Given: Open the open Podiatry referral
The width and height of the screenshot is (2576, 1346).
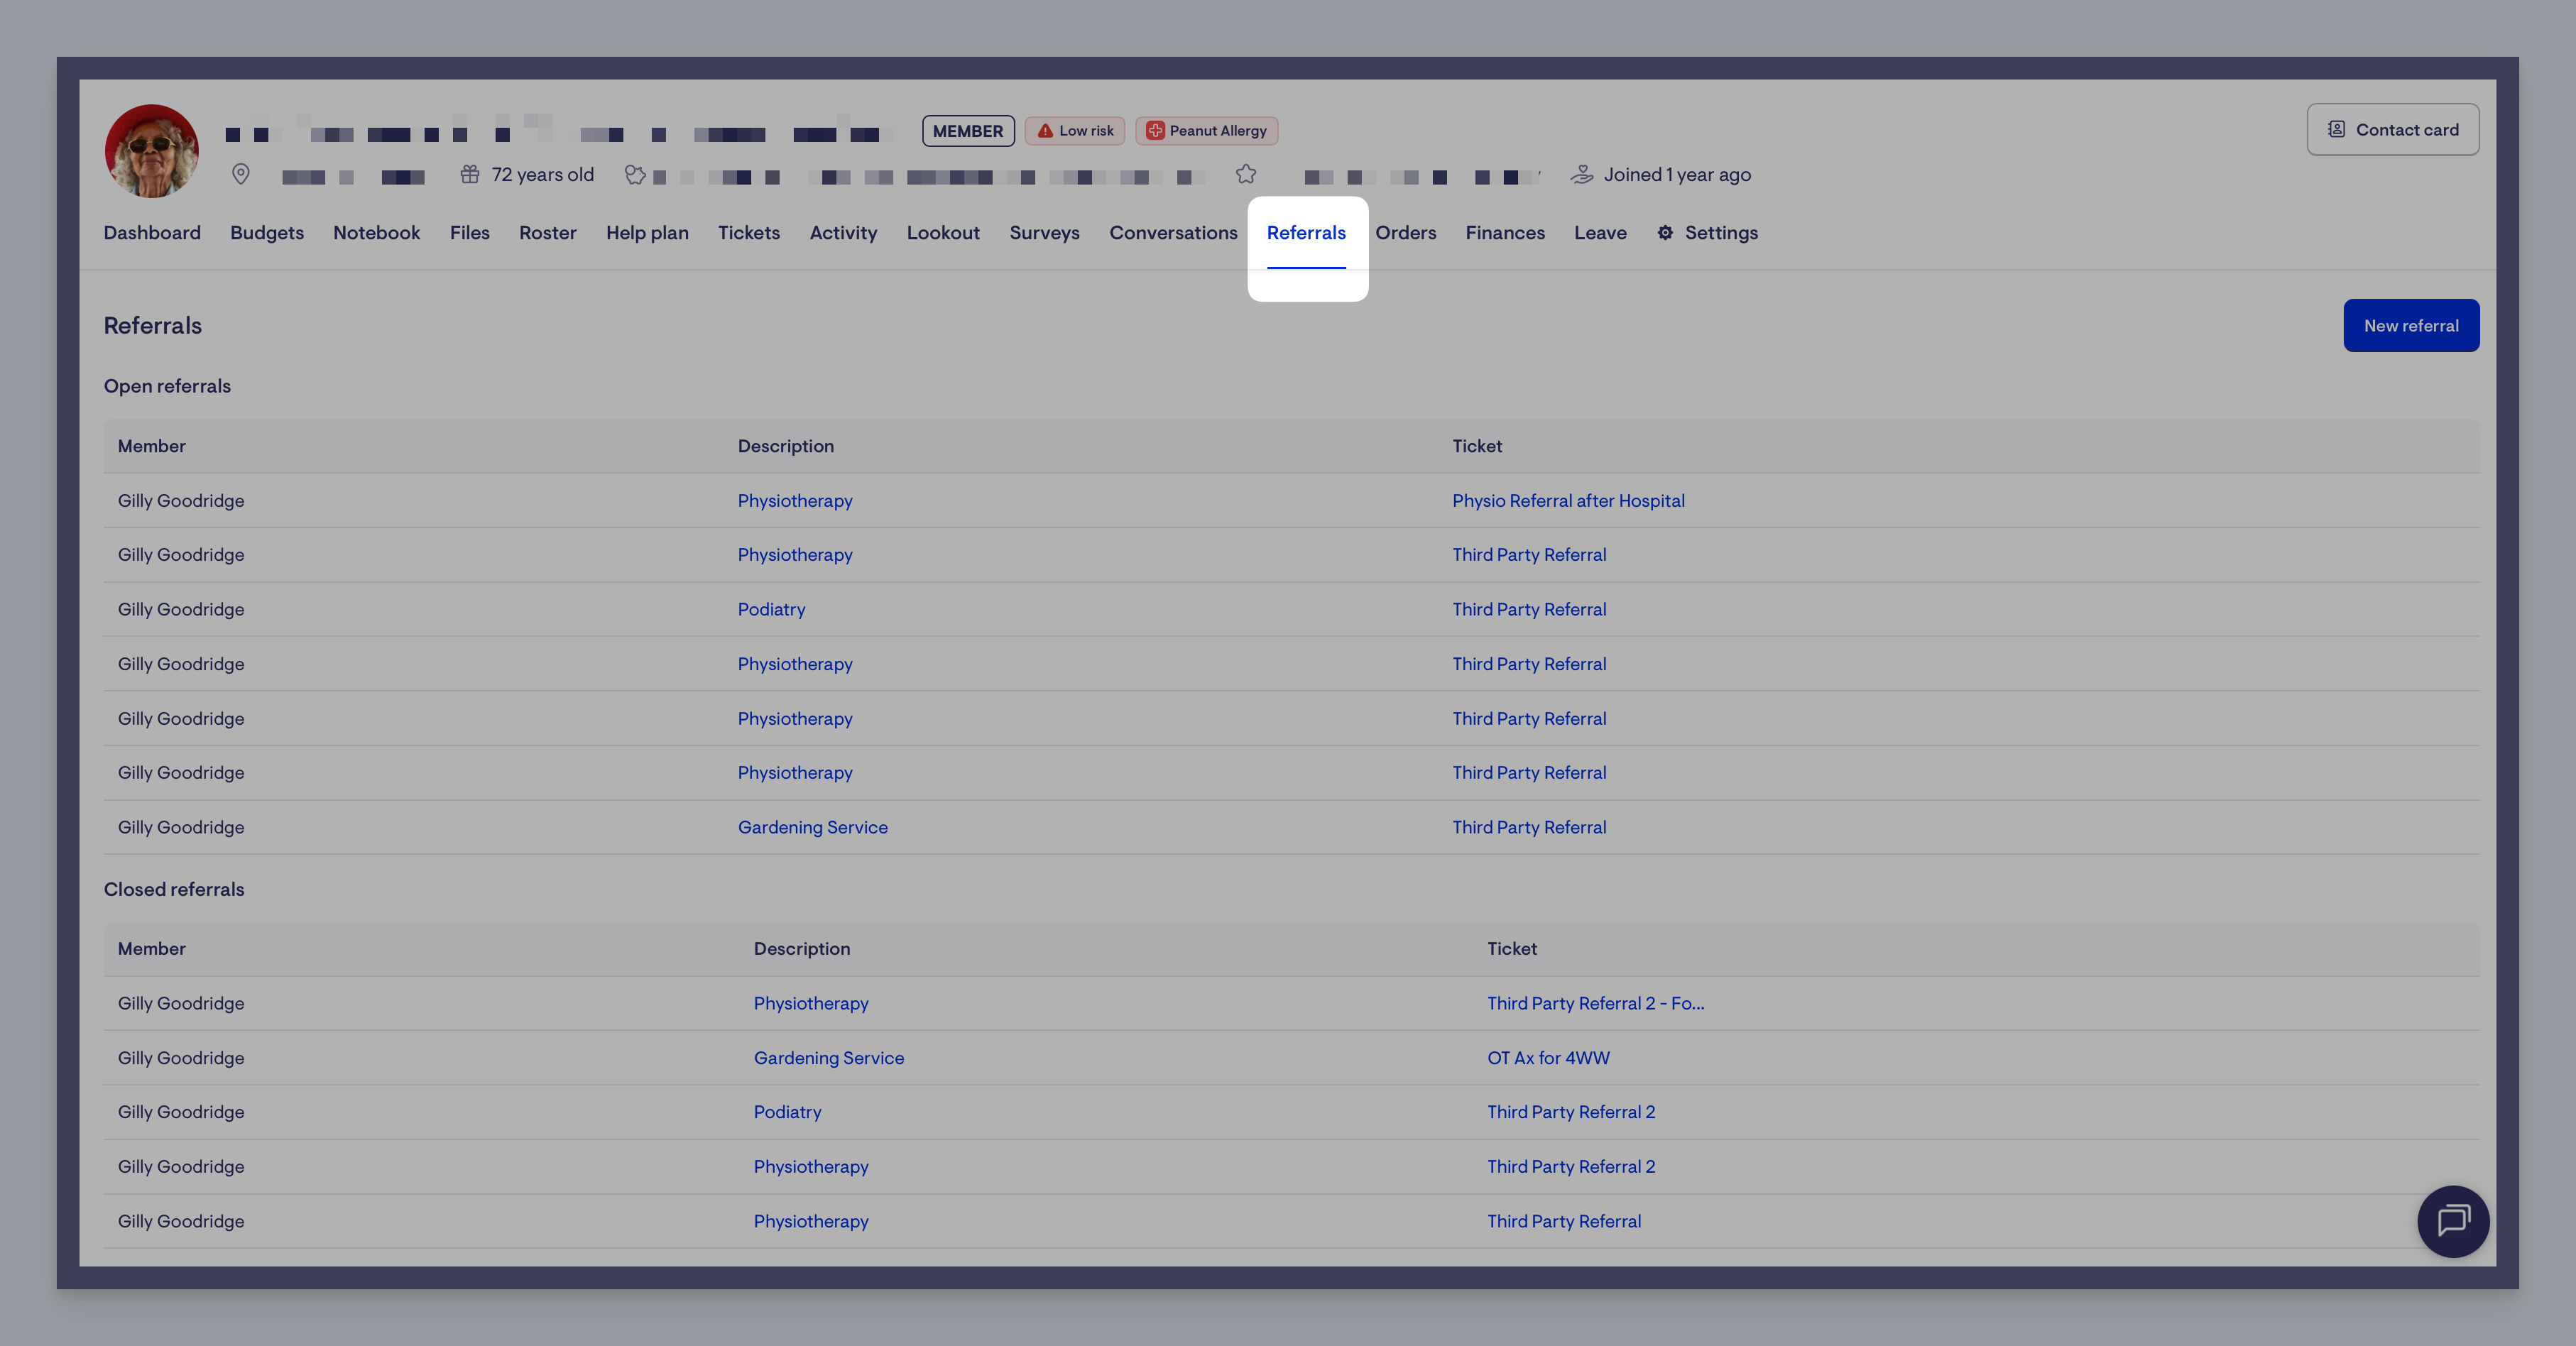Looking at the screenshot, I should click(x=771, y=610).
